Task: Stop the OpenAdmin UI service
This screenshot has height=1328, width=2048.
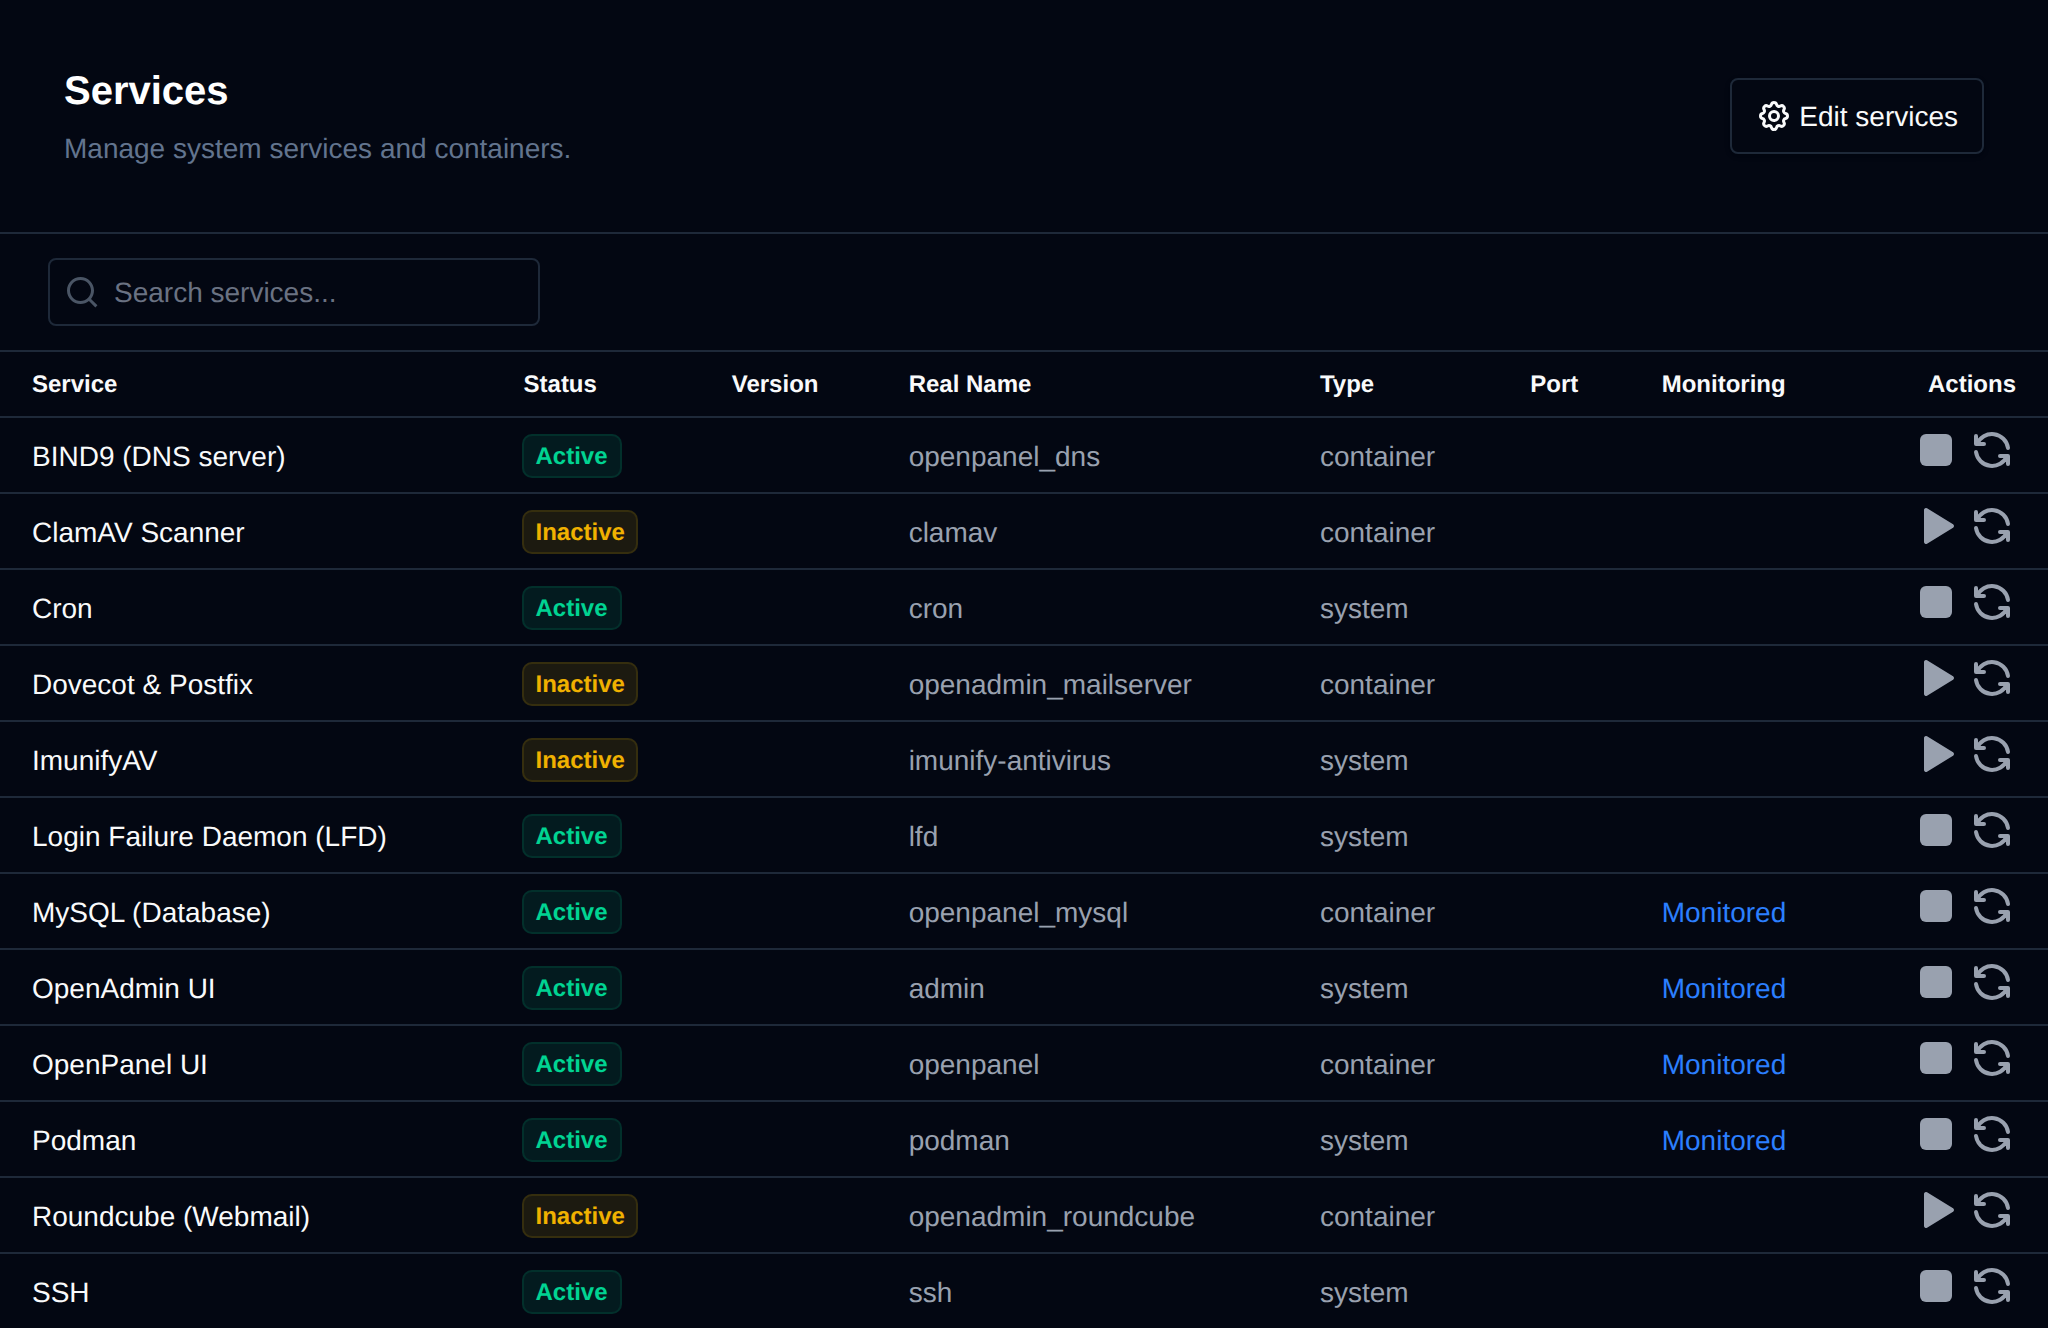Action: click(1935, 982)
